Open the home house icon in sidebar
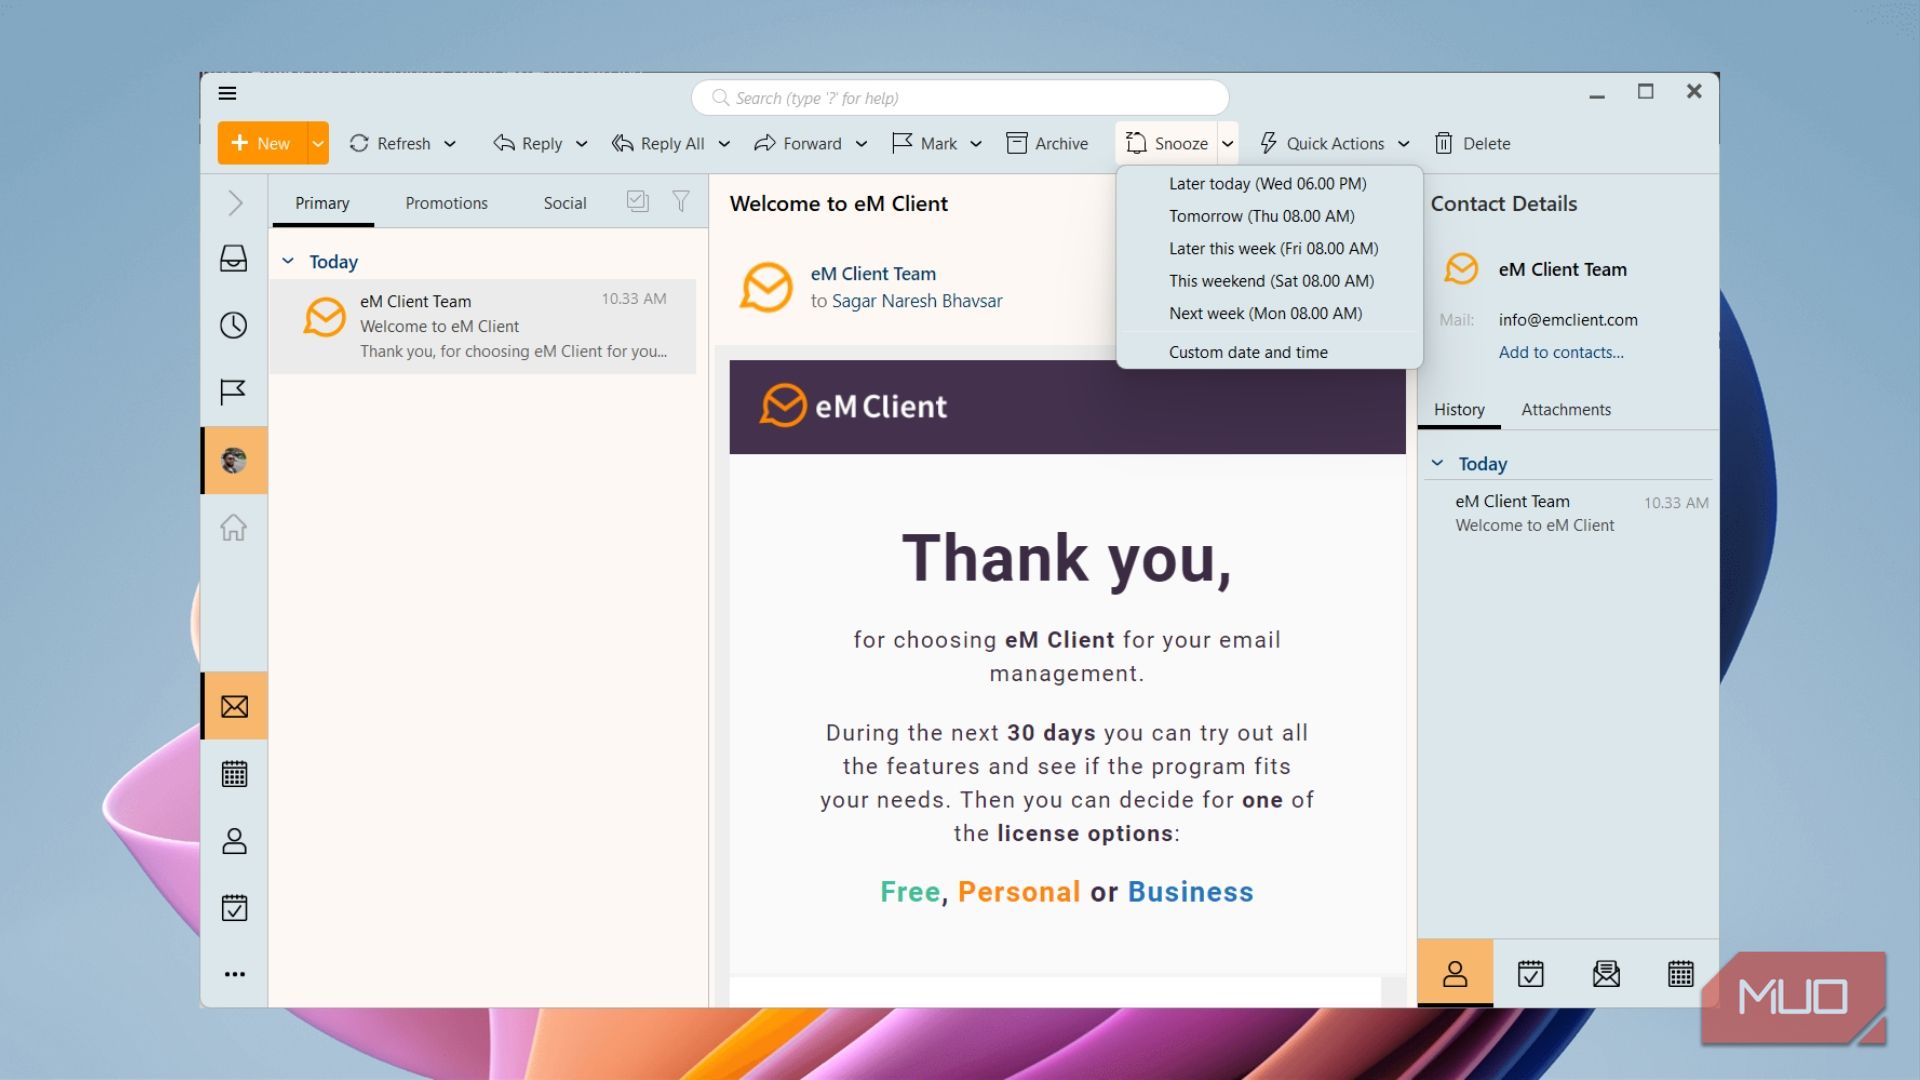This screenshot has width=1920, height=1080. [x=234, y=527]
